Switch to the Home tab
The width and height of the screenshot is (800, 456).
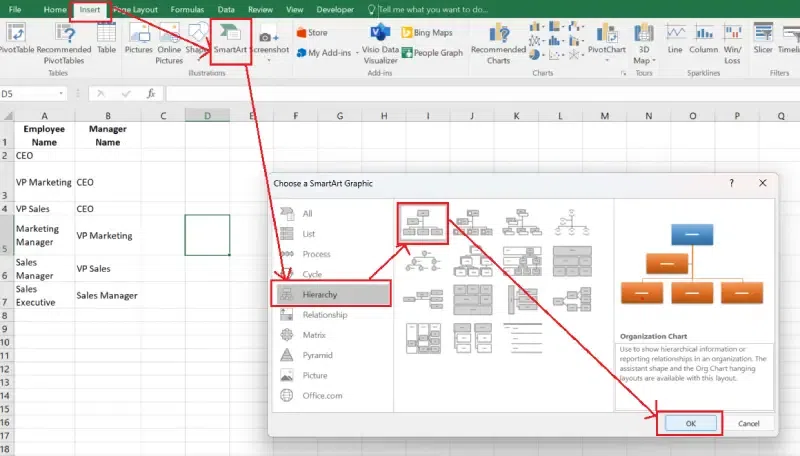point(55,9)
